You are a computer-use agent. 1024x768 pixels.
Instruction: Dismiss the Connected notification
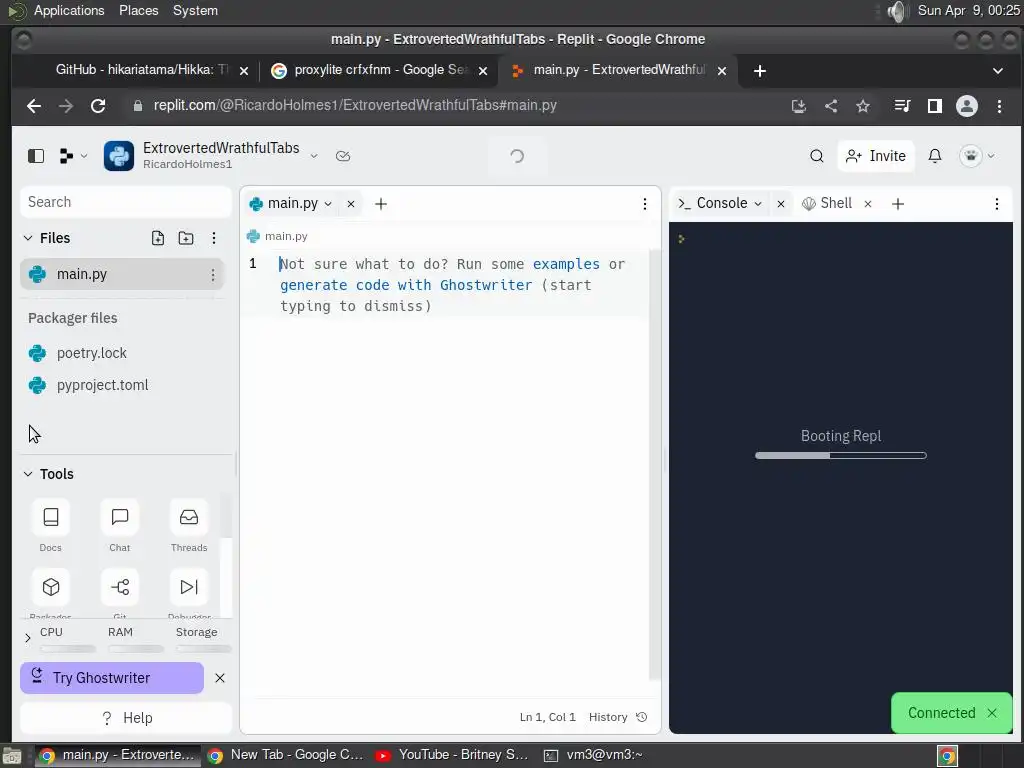tap(992, 712)
